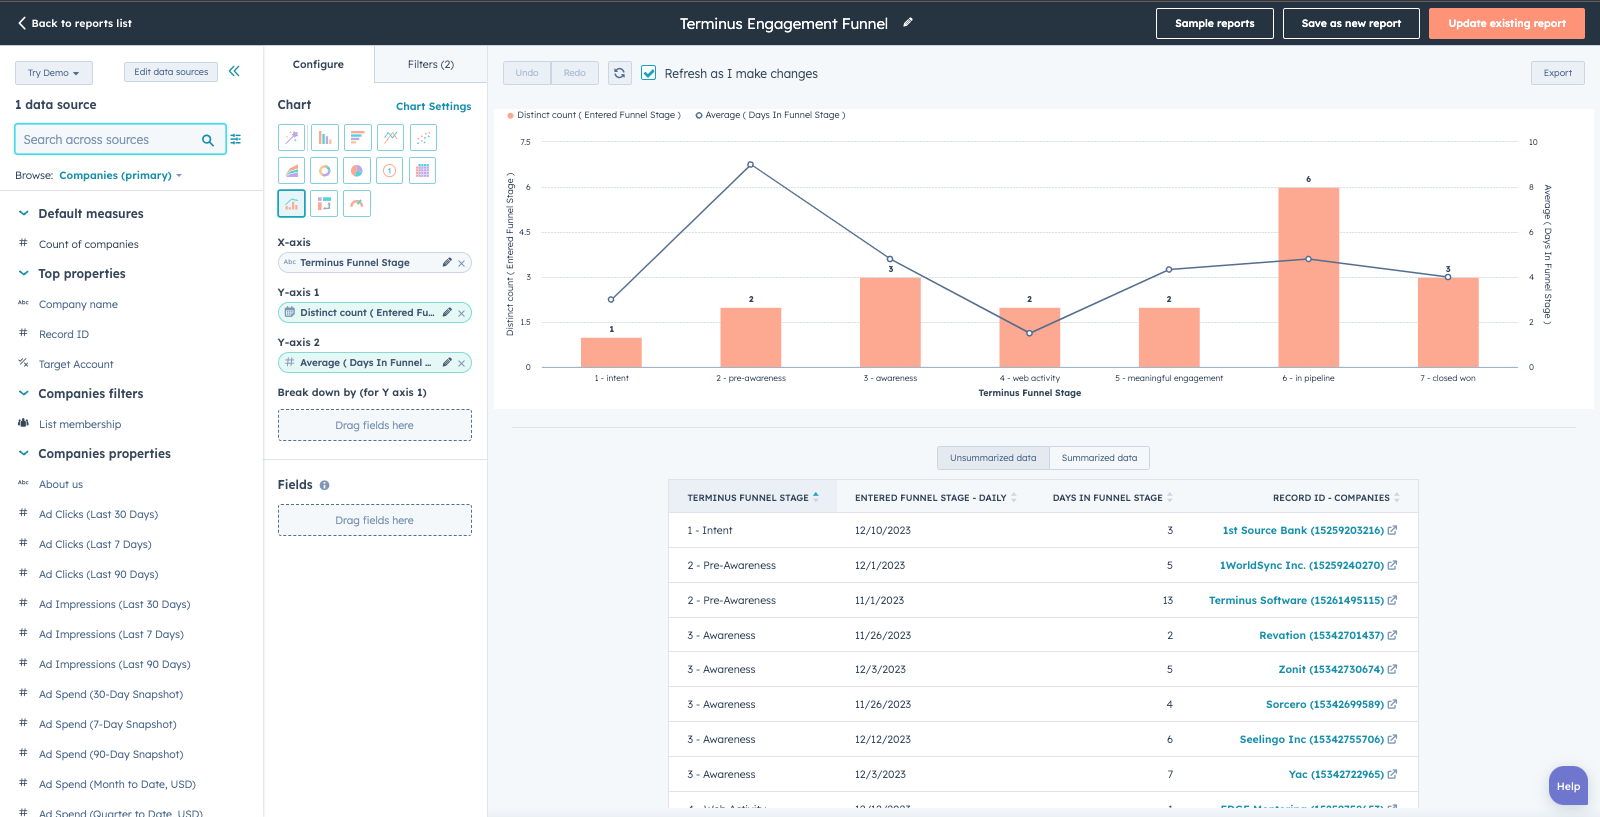1600x817 pixels.
Task: Select the area chart type
Action: pyautogui.click(x=291, y=171)
